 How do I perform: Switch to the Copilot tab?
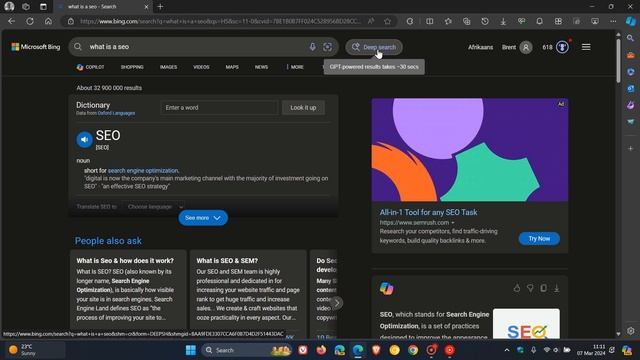[90, 67]
